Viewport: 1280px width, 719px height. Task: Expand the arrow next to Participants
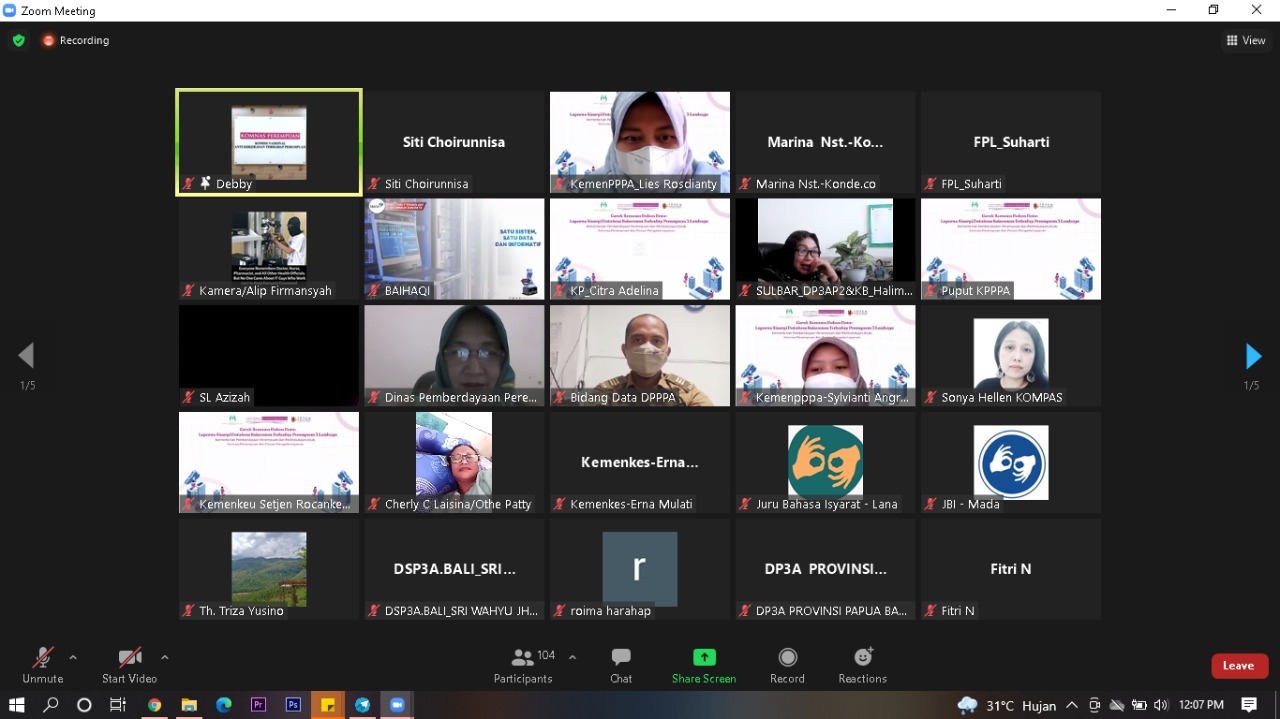point(572,657)
